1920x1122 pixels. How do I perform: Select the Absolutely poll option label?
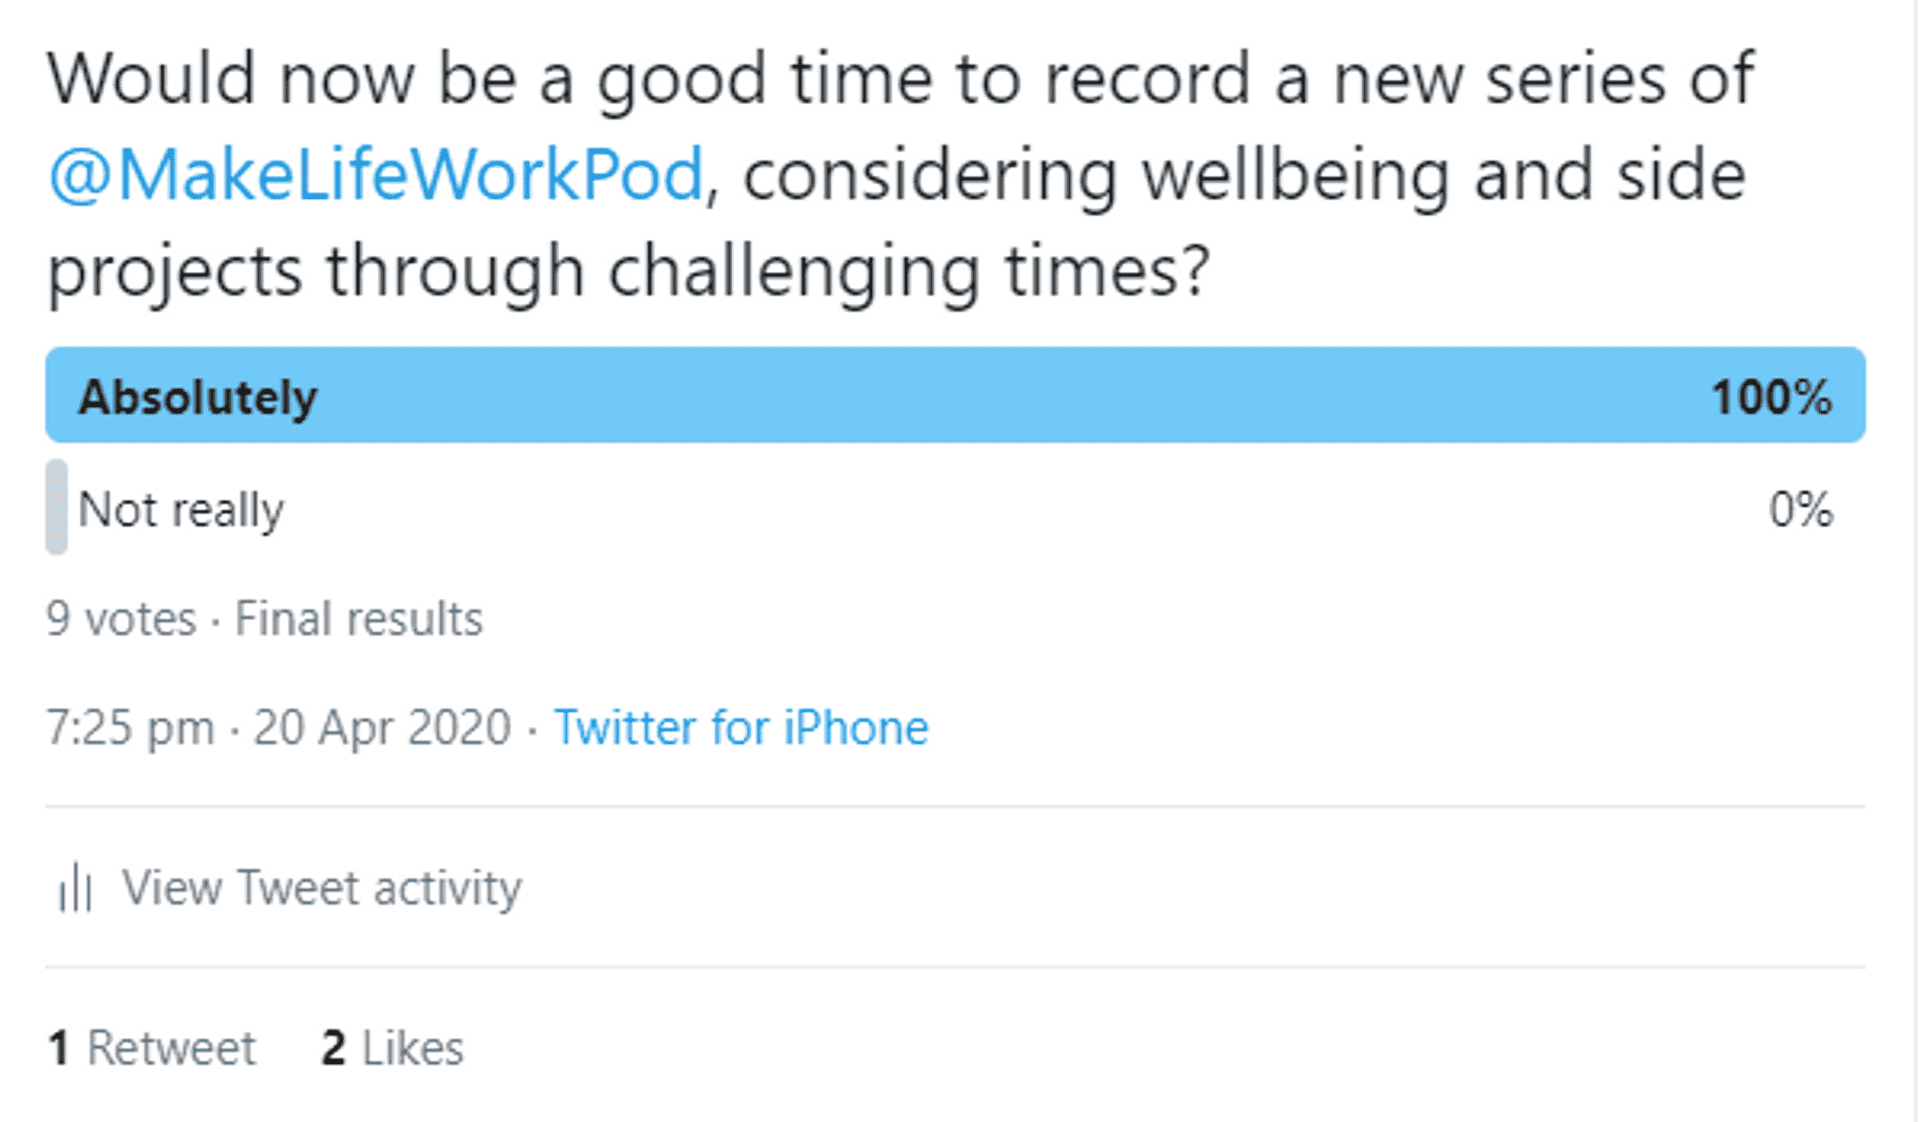[198, 397]
